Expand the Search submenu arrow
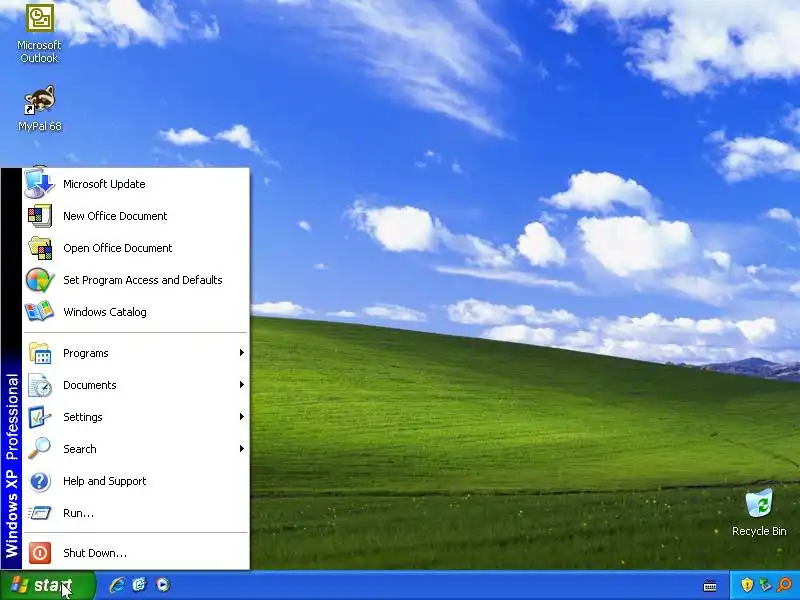The image size is (800, 600). (x=242, y=448)
